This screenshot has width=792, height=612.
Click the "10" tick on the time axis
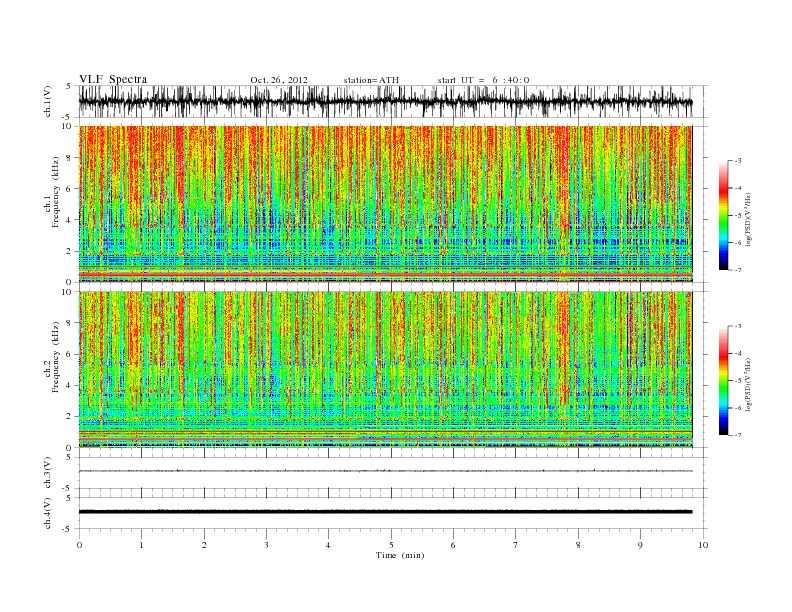click(703, 545)
